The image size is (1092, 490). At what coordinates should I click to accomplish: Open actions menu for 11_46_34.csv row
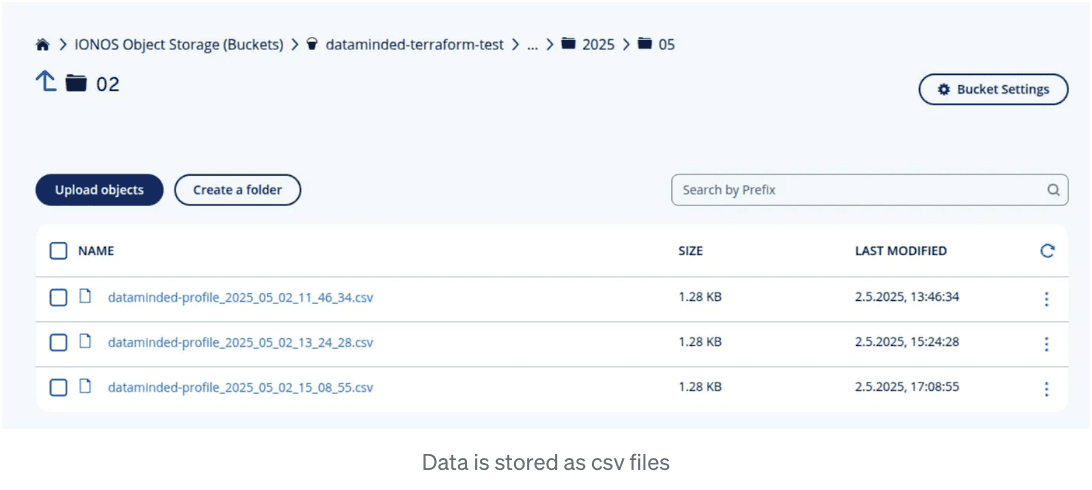tap(1046, 299)
